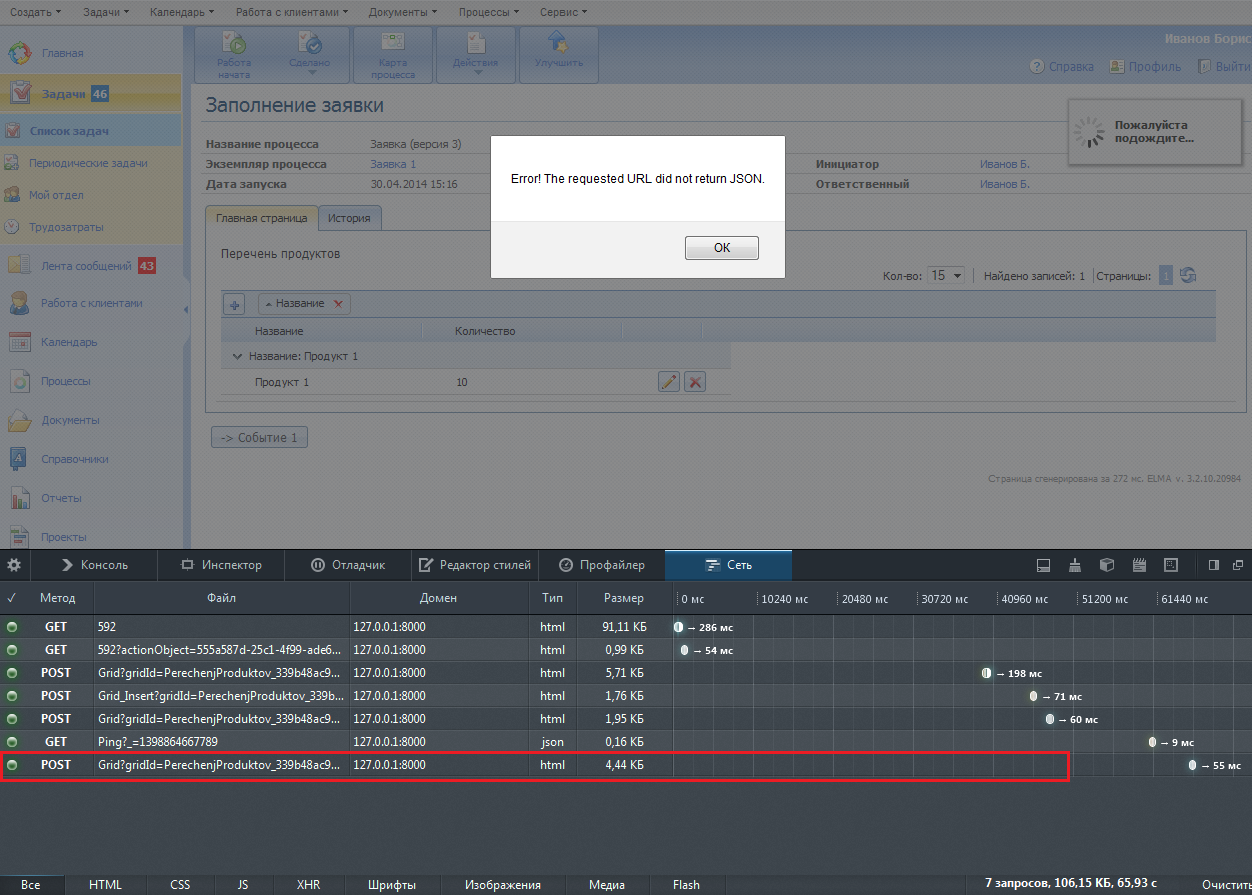Refresh the product grid with the reload icon
Screen dimensions: 1252x895
pyautogui.click(x=1188, y=276)
